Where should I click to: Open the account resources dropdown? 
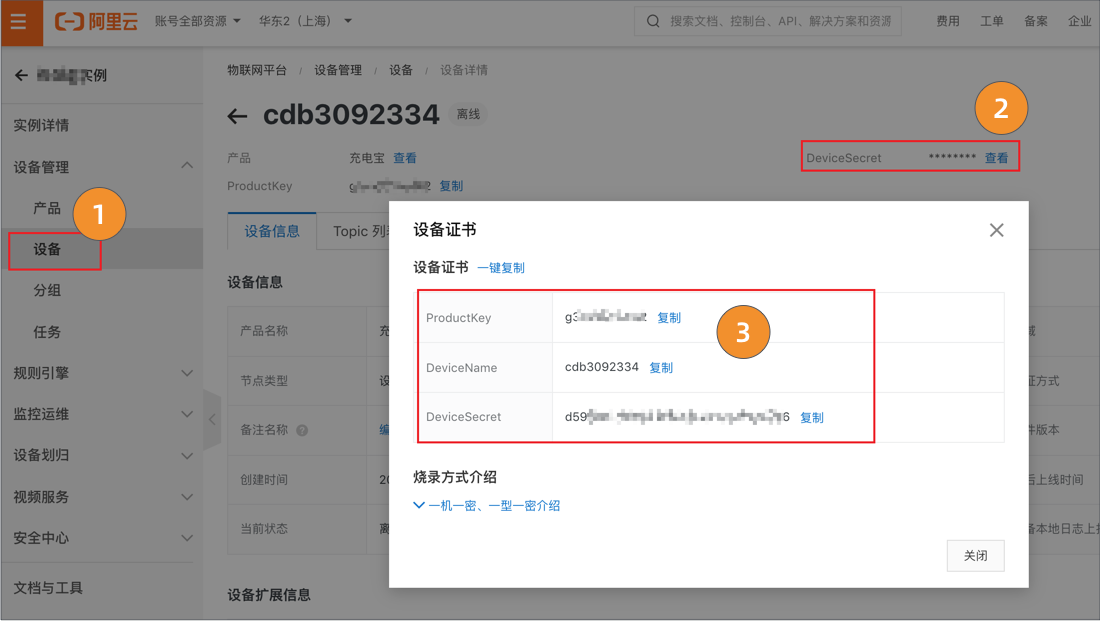tap(198, 21)
